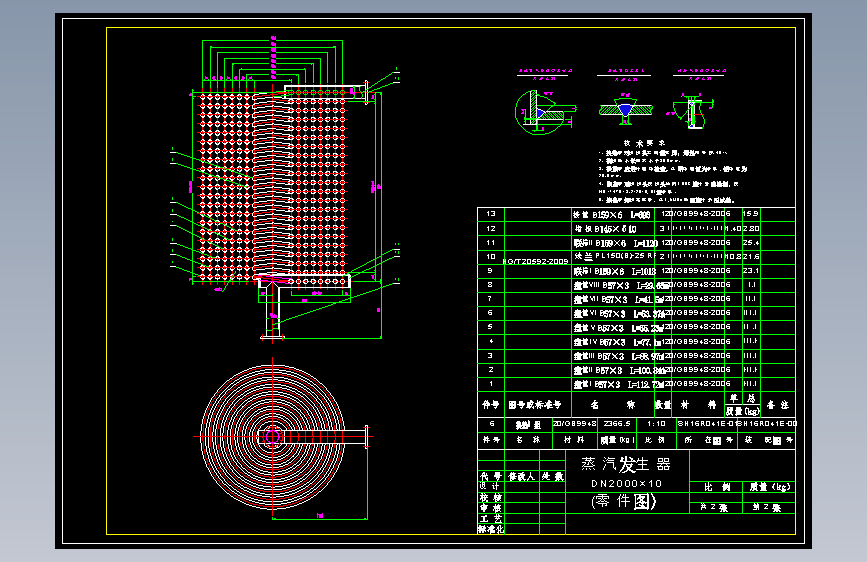The height and width of the screenshot is (562, 867).
Task: Select the L=112.72m coil entry in row 1
Action: (x=619, y=384)
